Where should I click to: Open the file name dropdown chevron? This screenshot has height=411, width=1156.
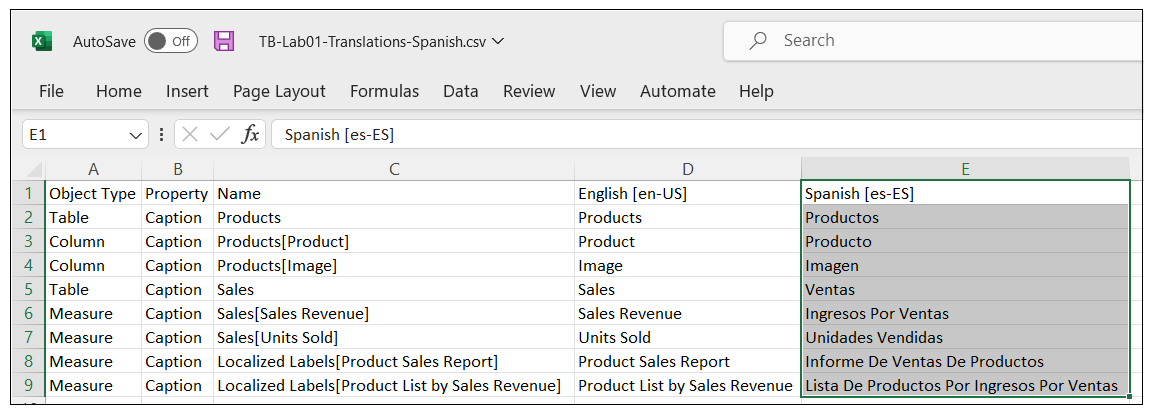498,42
